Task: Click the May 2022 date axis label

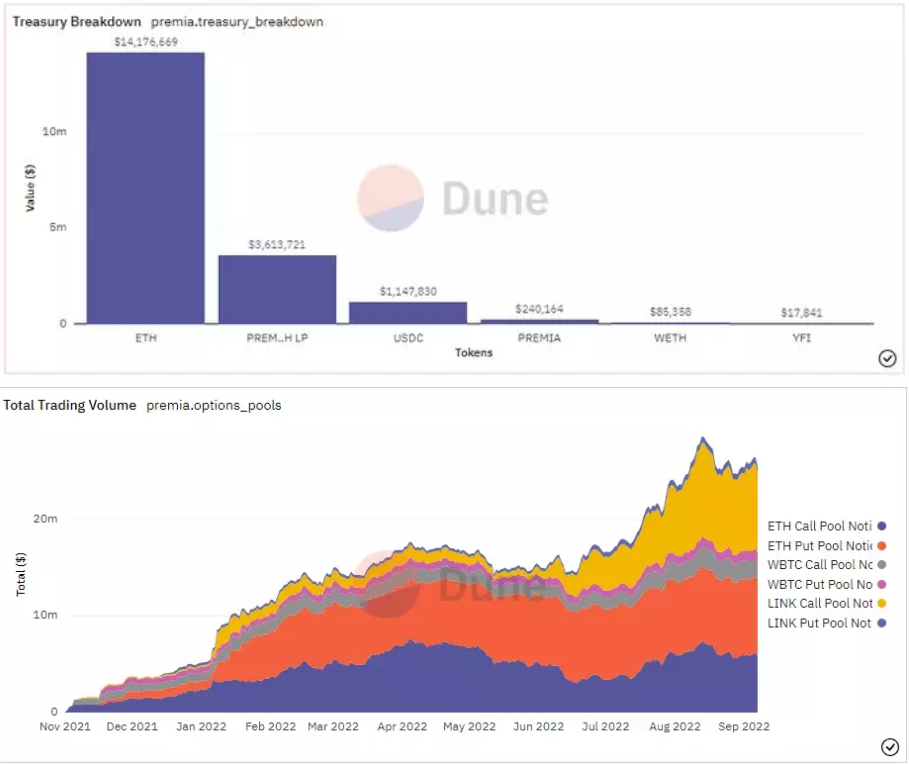Action: pyautogui.click(x=470, y=726)
